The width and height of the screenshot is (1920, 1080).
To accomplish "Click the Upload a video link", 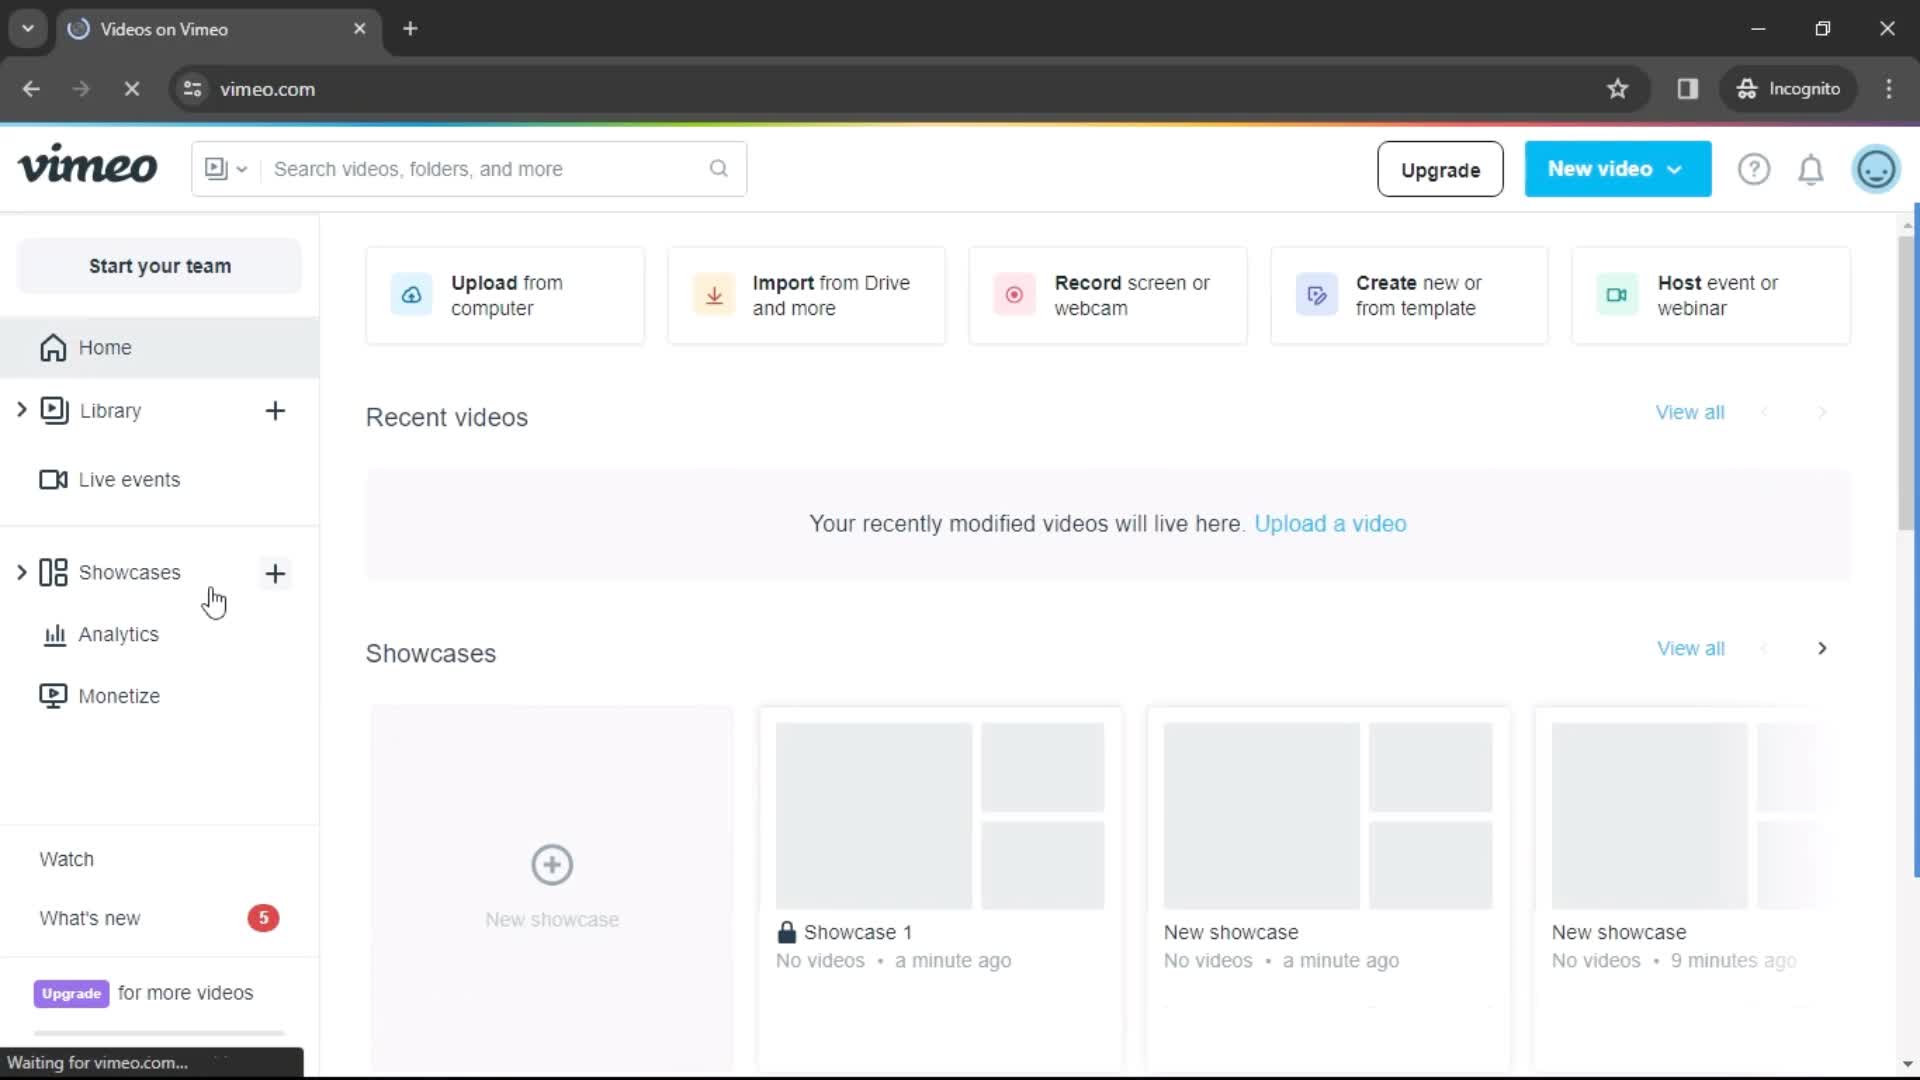I will click(1331, 522).
